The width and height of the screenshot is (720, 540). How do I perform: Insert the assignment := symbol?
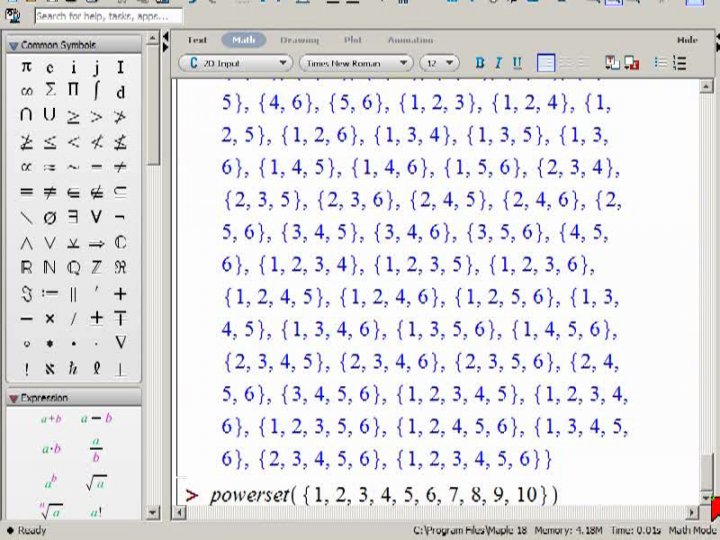50,293
